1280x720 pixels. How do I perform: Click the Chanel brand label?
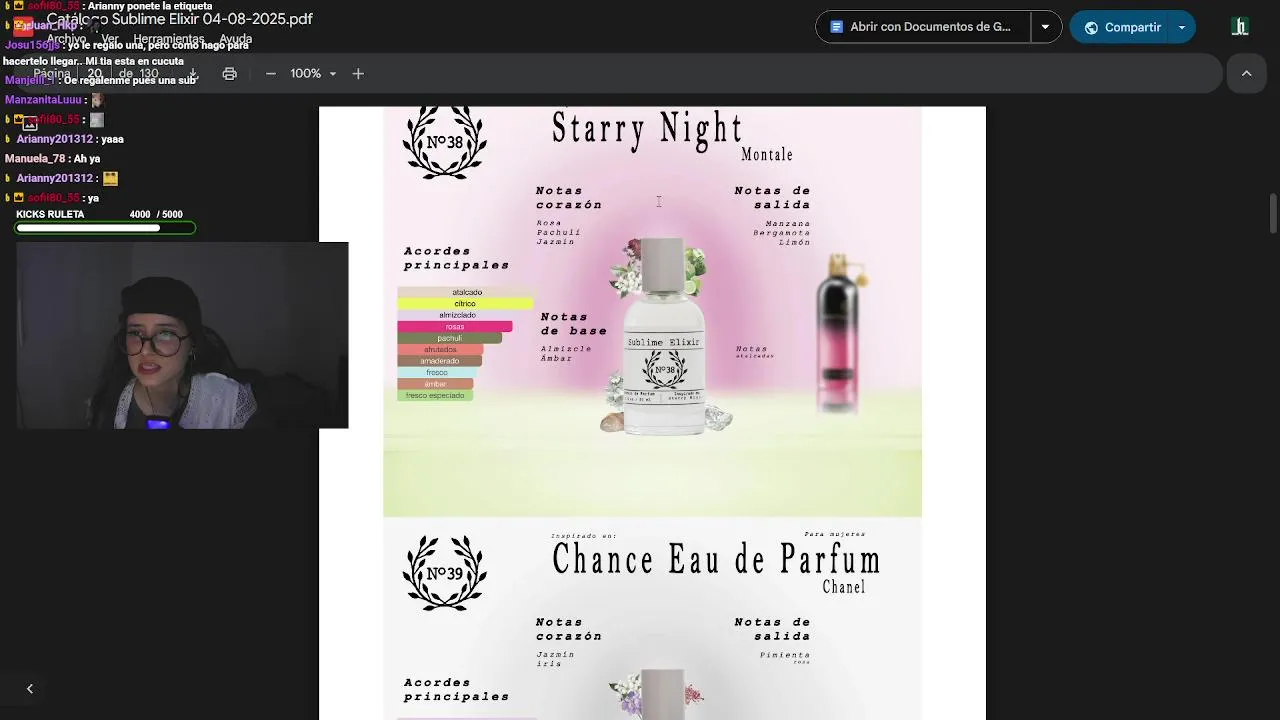pyautogui.click(x=844, y=587)
